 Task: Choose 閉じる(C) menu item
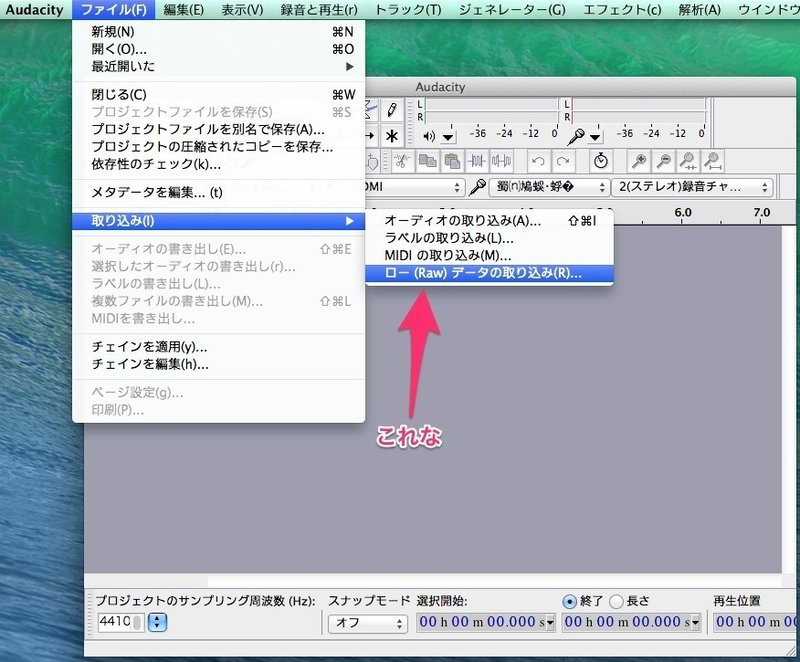219,94
